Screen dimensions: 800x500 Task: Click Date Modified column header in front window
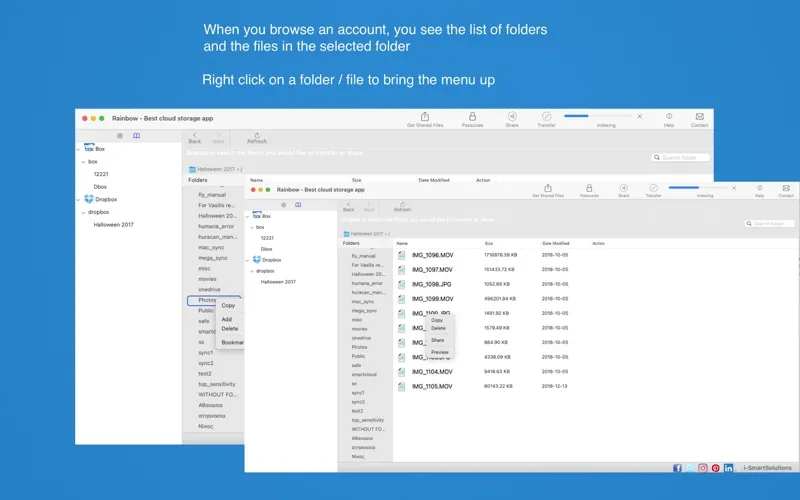556,243
